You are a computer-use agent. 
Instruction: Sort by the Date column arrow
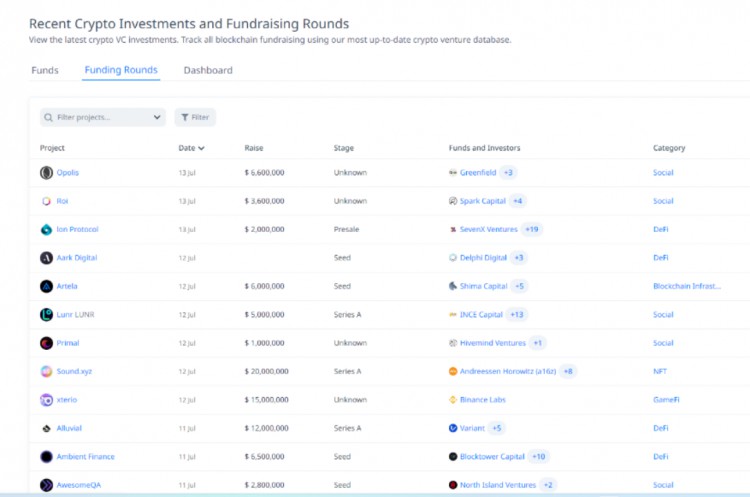pos(202,148)
